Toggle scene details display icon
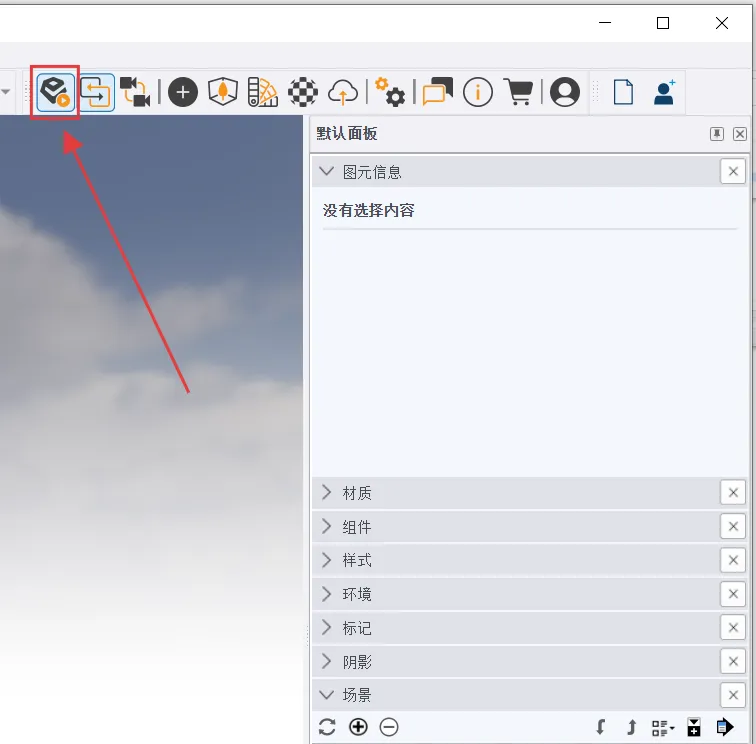756x744 pixels. [694, 727]
